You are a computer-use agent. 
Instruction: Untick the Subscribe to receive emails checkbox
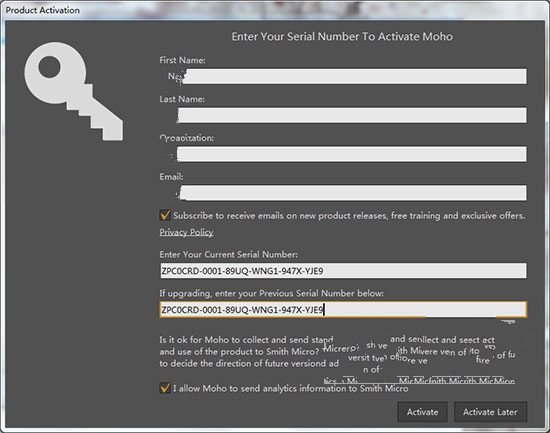pos(165,215)
